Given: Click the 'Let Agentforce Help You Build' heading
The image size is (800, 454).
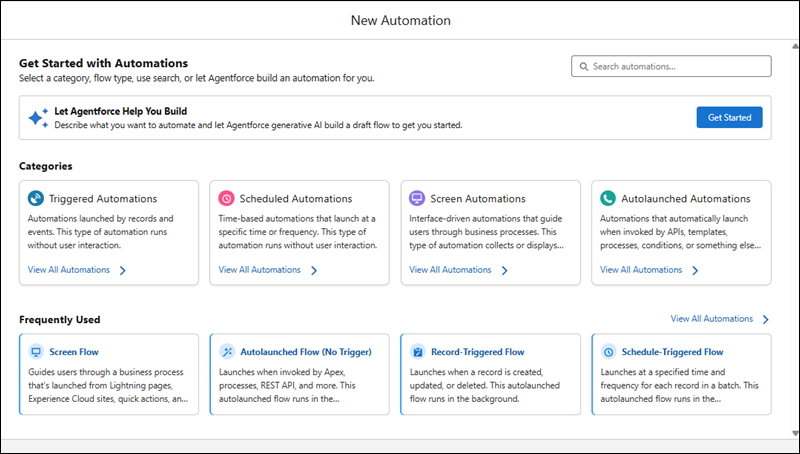Looking at the screenshot, I should tap(121, 111).
